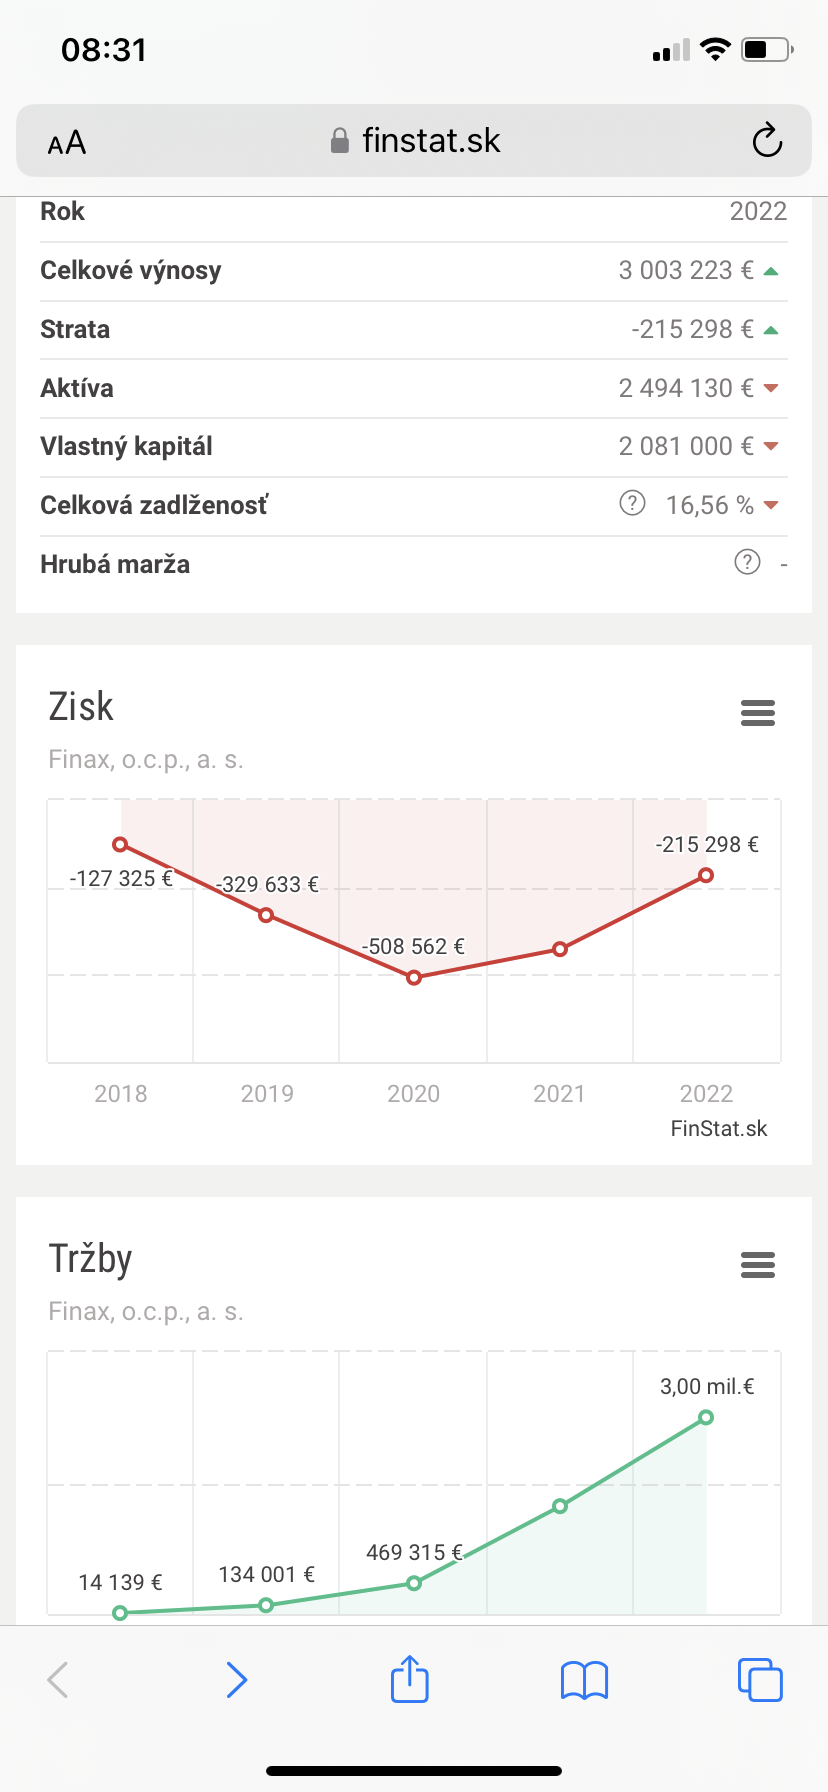Tap the finstat.sk address bar
The image size is (828, 1792).
pos(414,141)
